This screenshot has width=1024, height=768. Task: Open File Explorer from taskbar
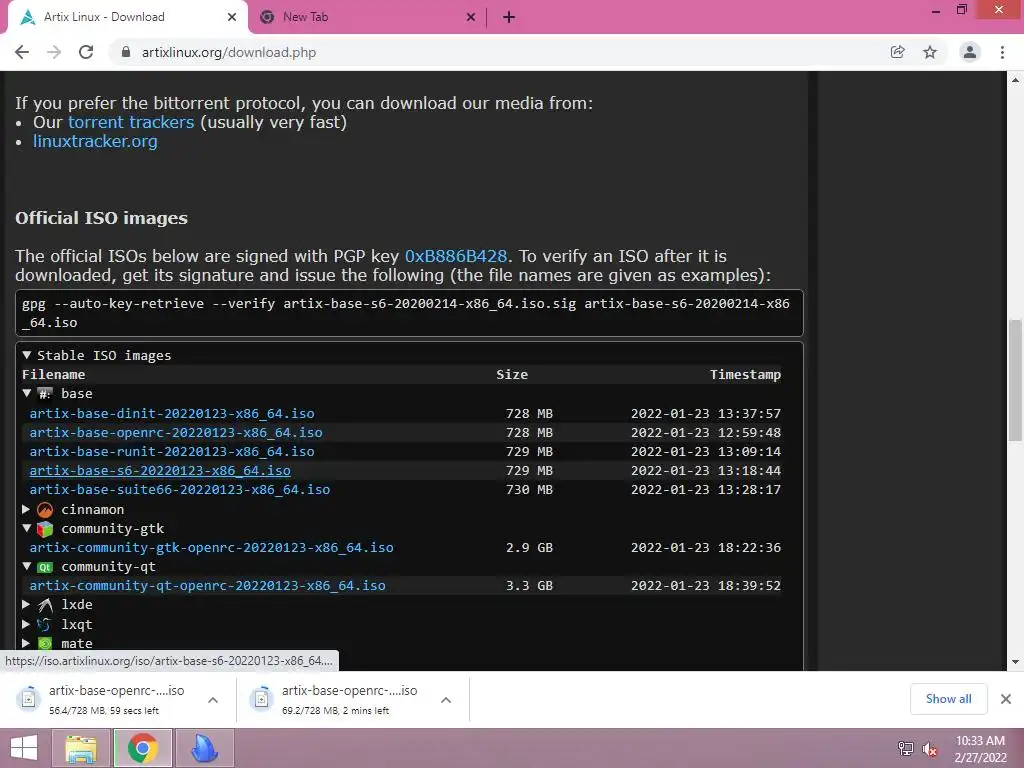[80, 748]
